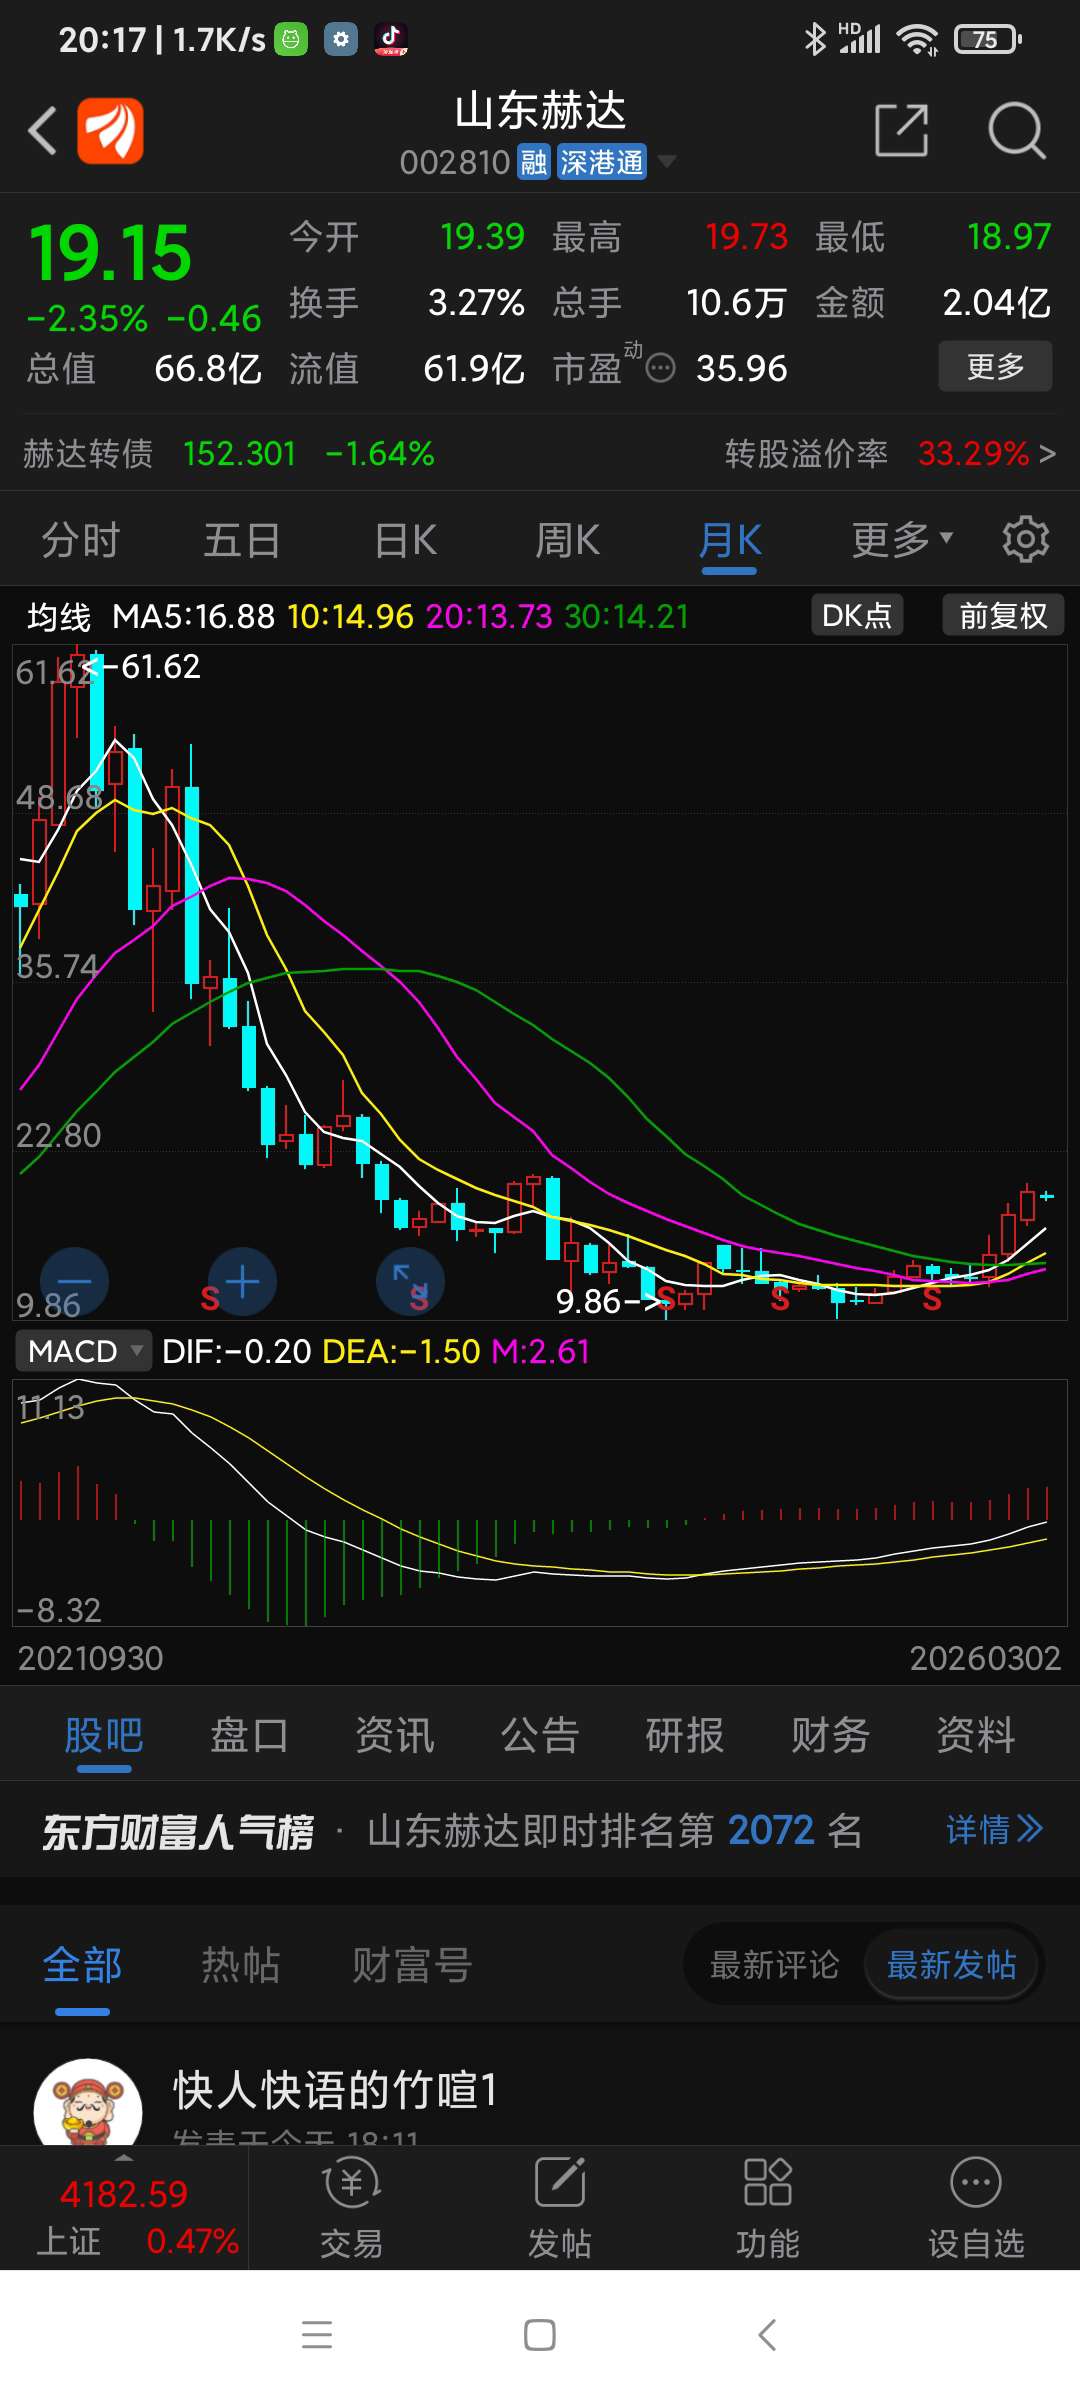Open the 资料 tab
Screen dimensions: 1080x2400
(976, 1735)
